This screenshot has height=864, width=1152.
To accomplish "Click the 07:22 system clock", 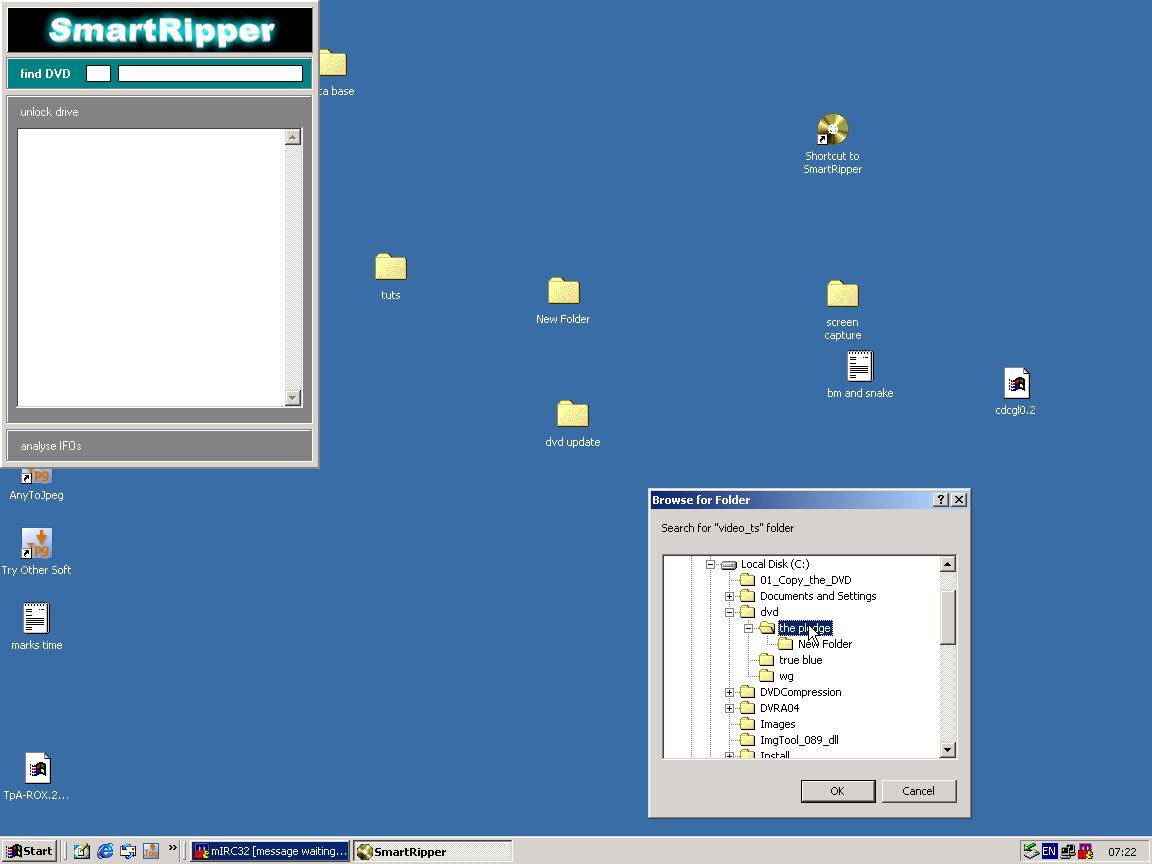I will click(1122, 852).
